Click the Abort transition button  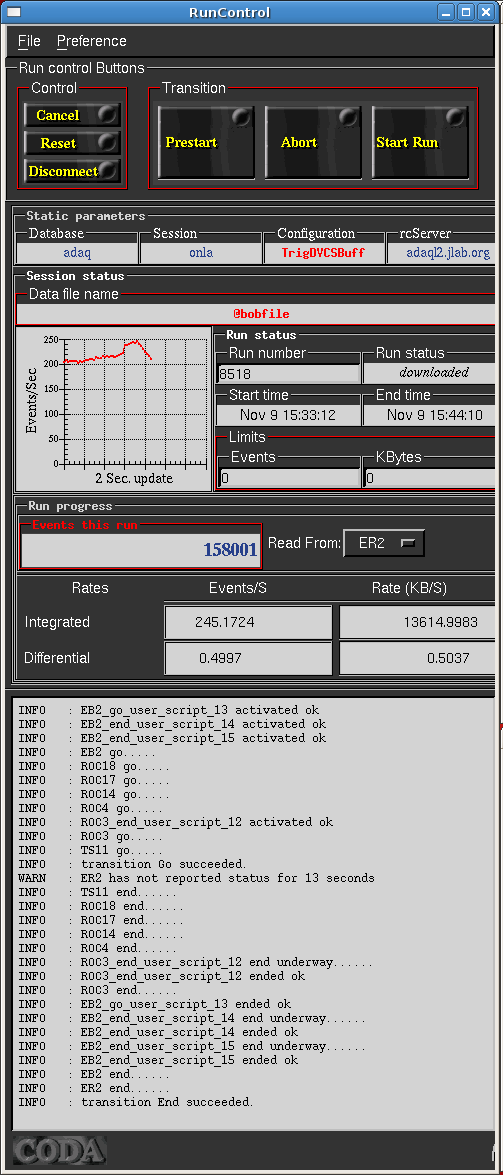pyautogui.click(x=313, y=142)
